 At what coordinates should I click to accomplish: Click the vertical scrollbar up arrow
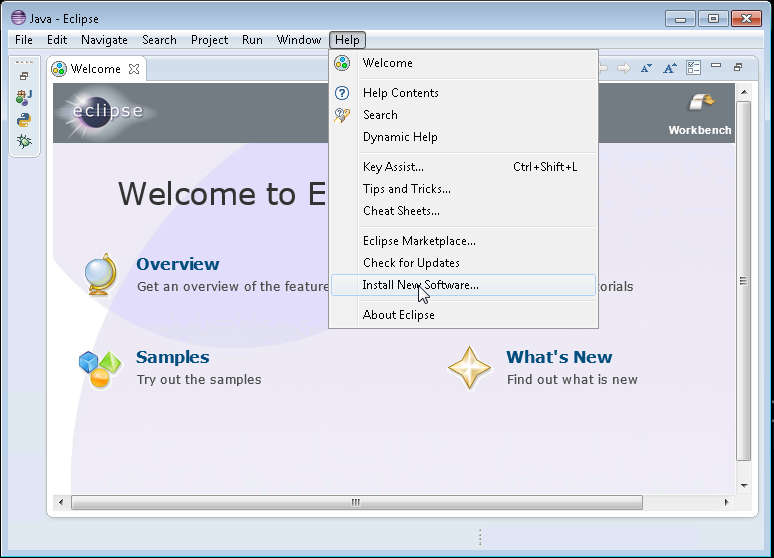744,92
